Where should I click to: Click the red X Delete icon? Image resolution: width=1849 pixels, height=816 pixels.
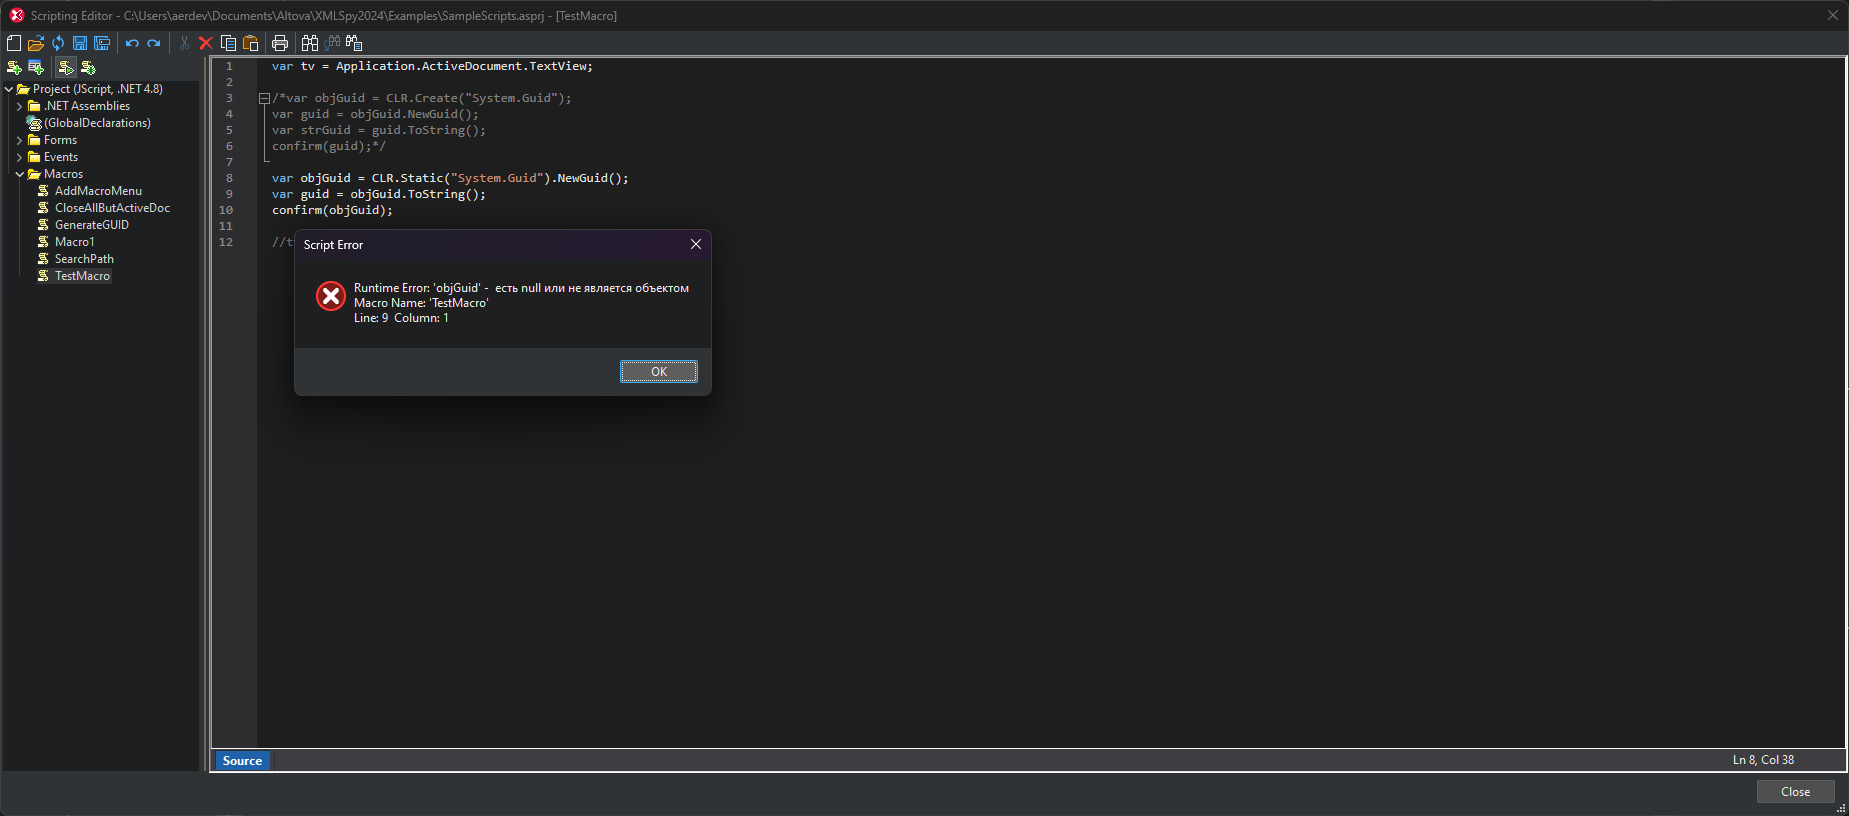[206, 43]
